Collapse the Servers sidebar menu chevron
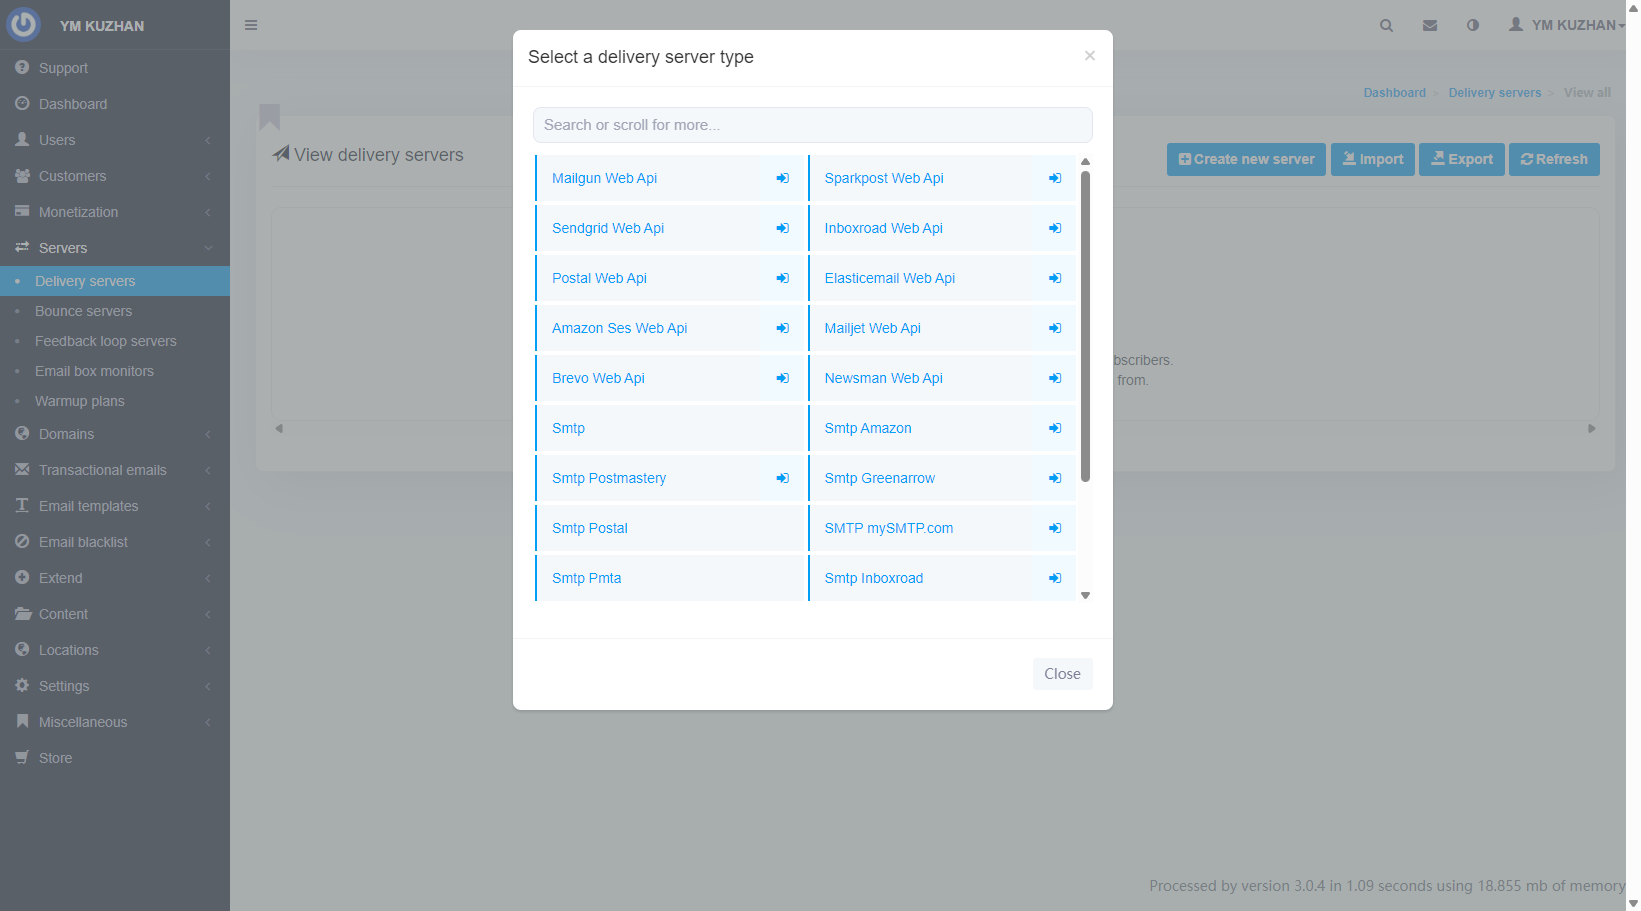This screenshot has width=1641, height=911. (208, 248)
